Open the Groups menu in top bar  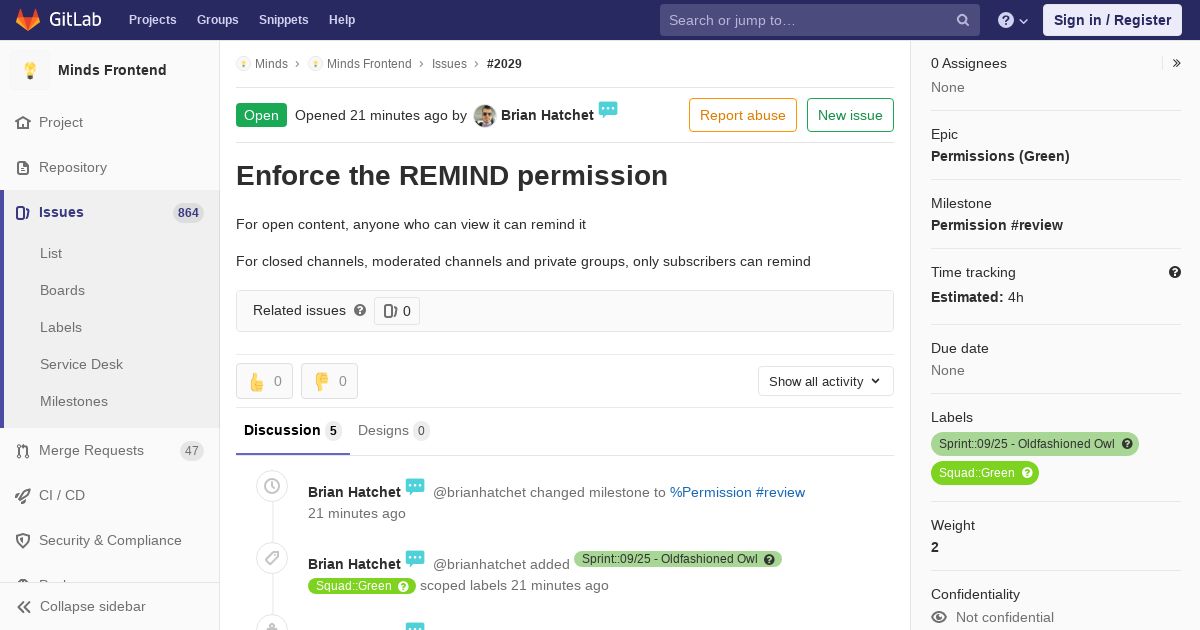[218, 20]
